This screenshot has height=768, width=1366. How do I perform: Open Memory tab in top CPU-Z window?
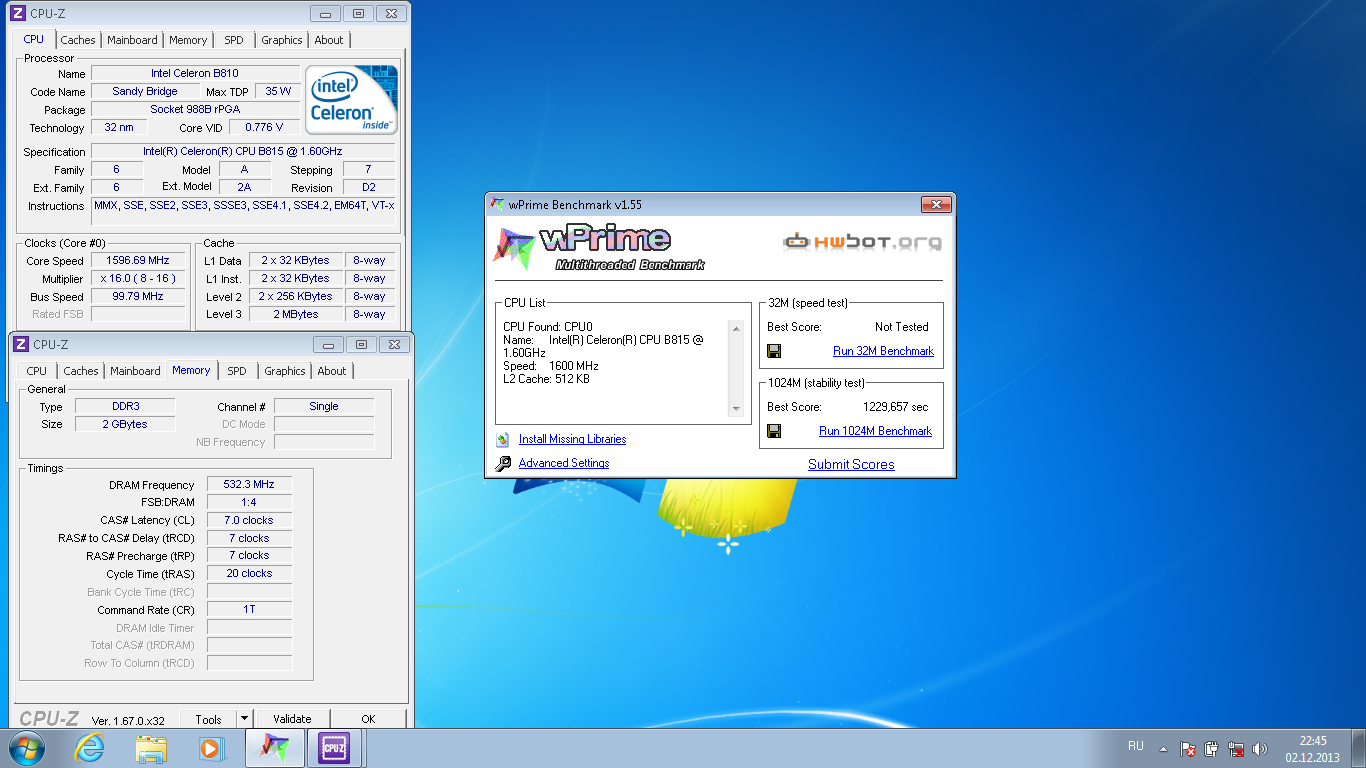188,40
